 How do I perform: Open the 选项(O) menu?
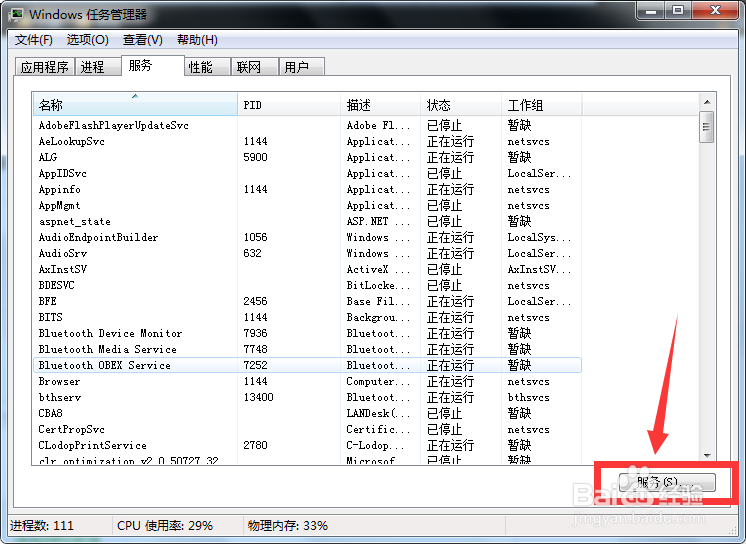[88, 40]
